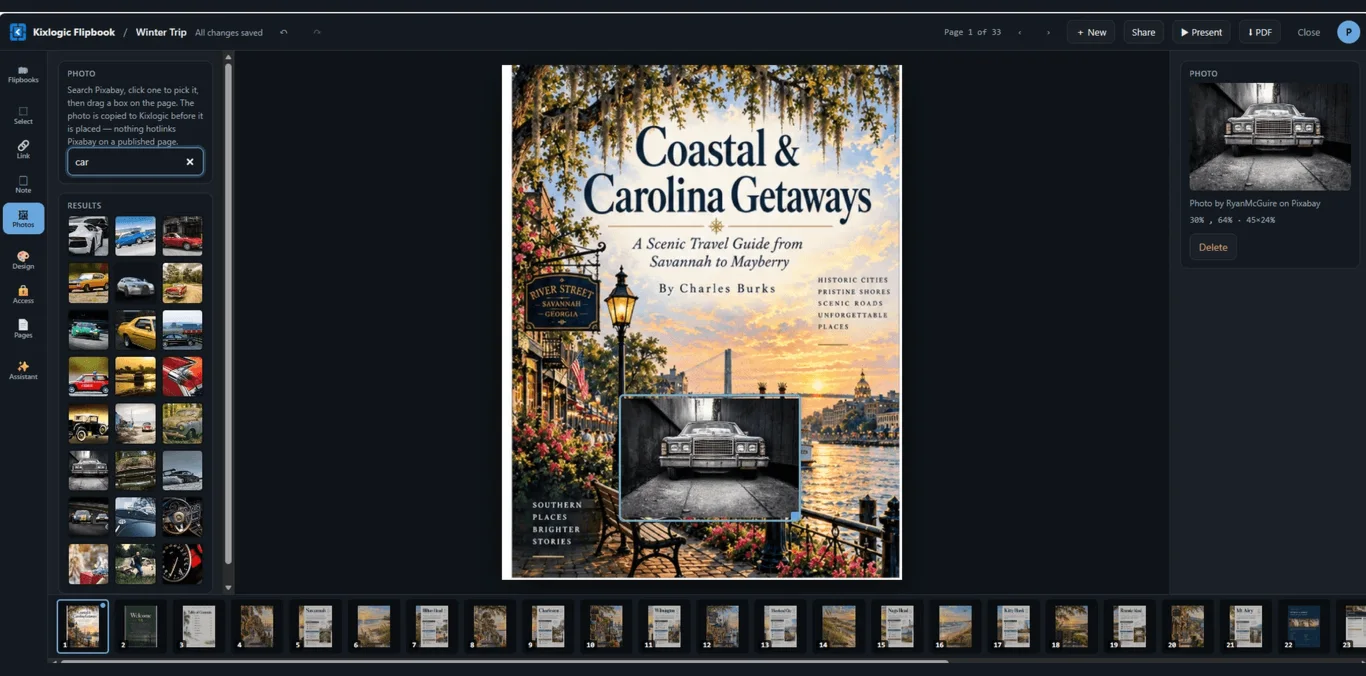This screenshot has height=676, width=1366.
Task: Click the 'Page 1 of 33' indicator
Action: coord(972,32)
